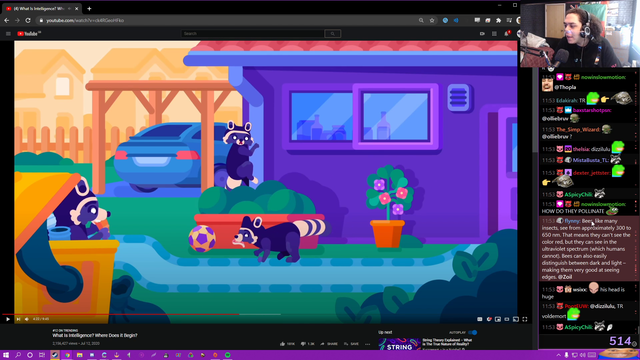Click the browser back arrow
The height and width of the screenshot is (360, 640).
pyautogui.click(x=7, y=20)
